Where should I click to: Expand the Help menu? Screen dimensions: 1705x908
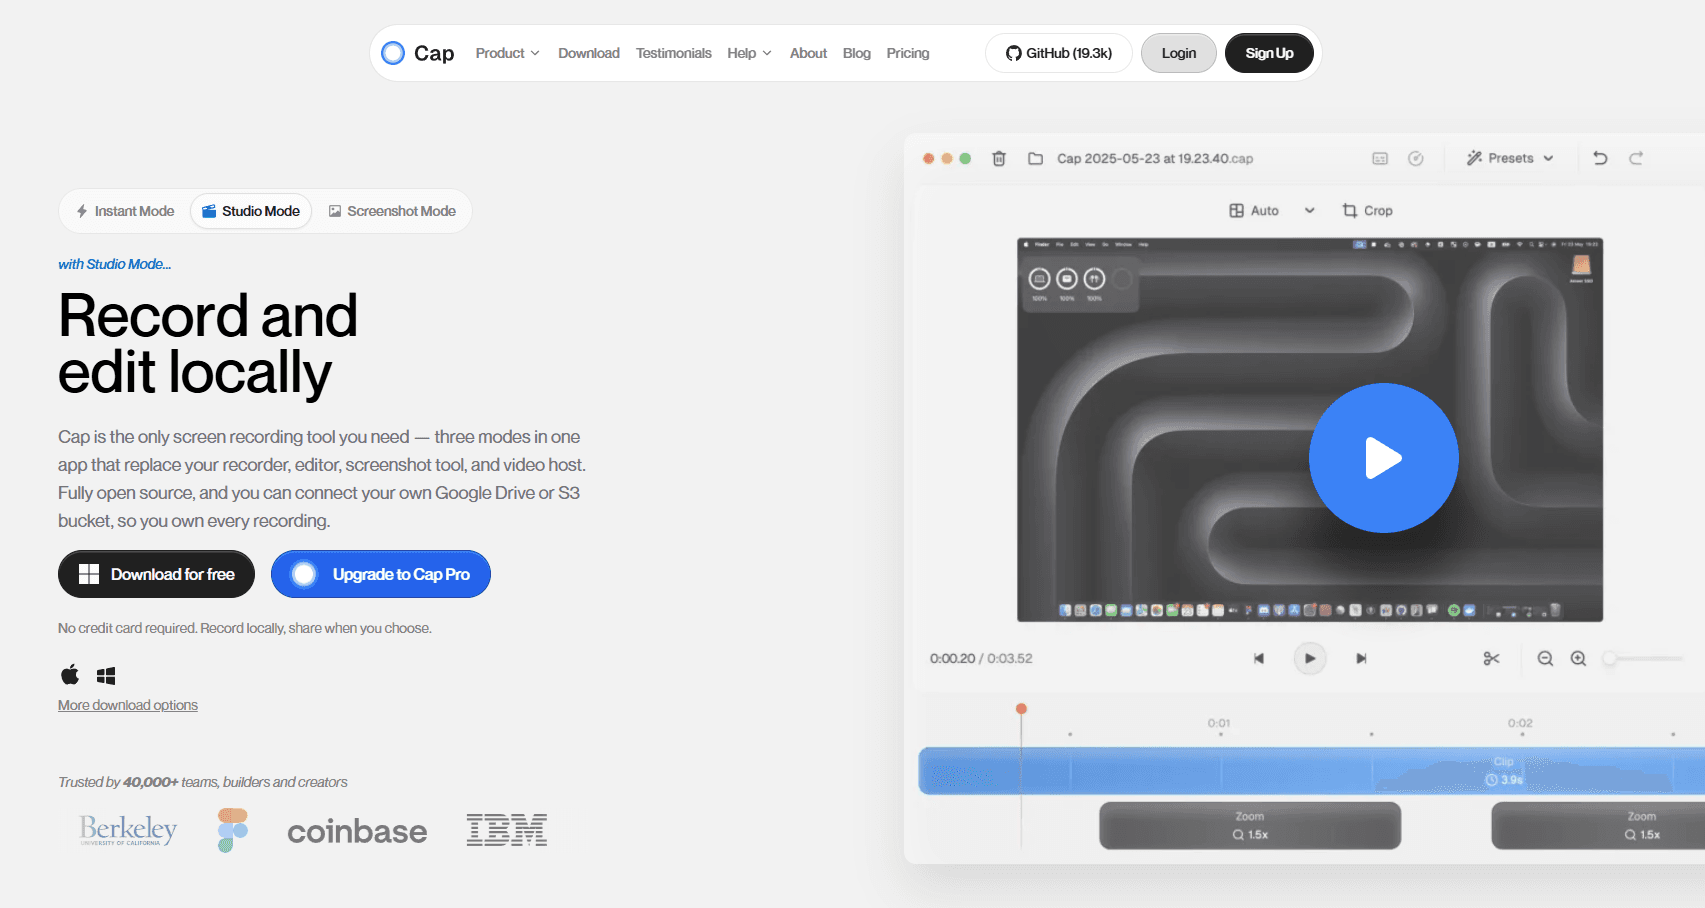pyautogui.click(x=749, y=53)
